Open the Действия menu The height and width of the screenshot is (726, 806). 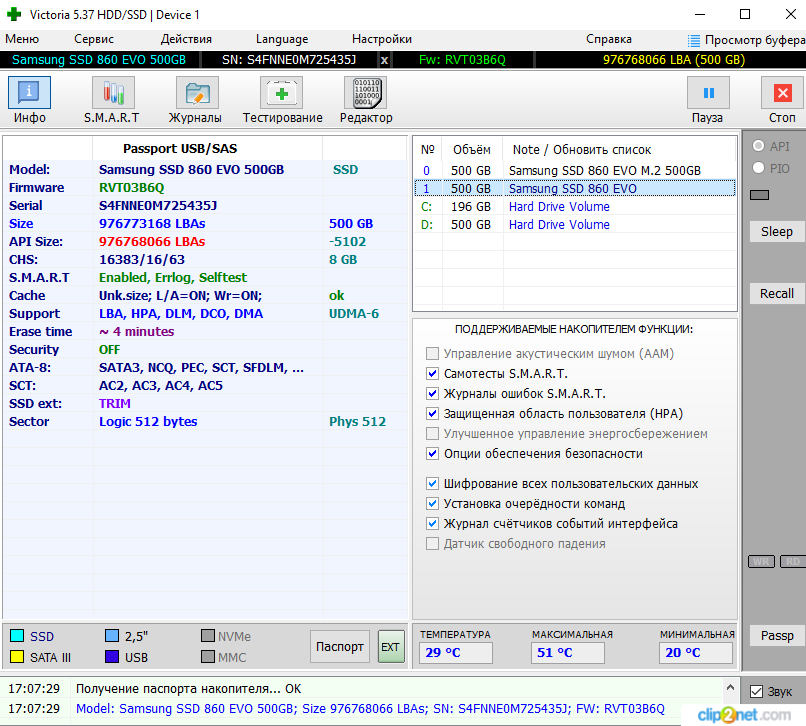(x=186, y=39)
